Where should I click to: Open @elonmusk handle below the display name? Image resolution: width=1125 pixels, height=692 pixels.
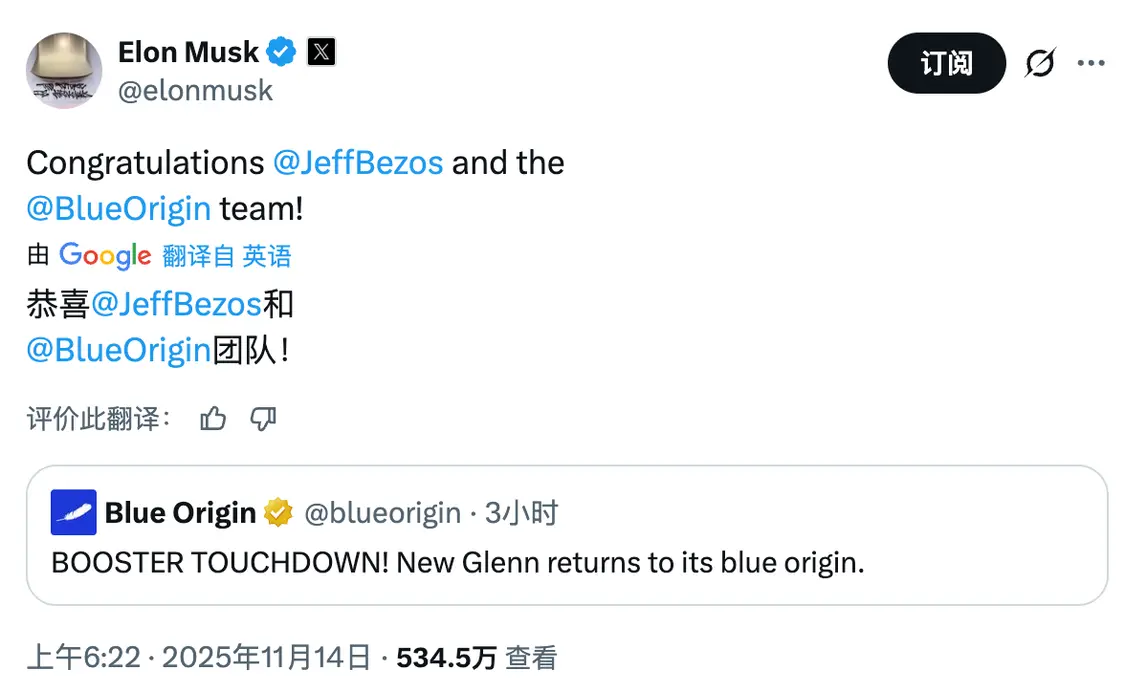tap(196, 90)
